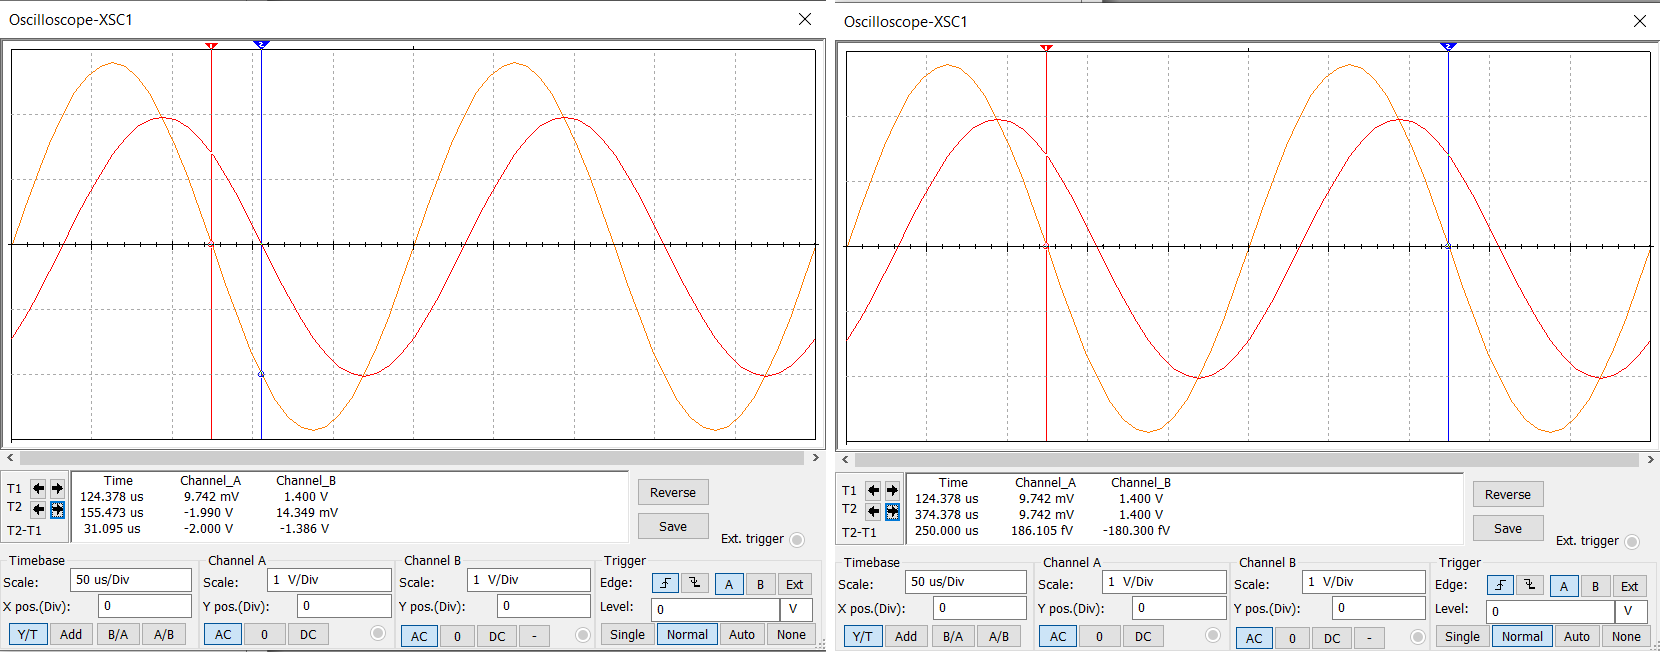Open trigger level unit V in left oscilloscope

[x=796, y=609]
